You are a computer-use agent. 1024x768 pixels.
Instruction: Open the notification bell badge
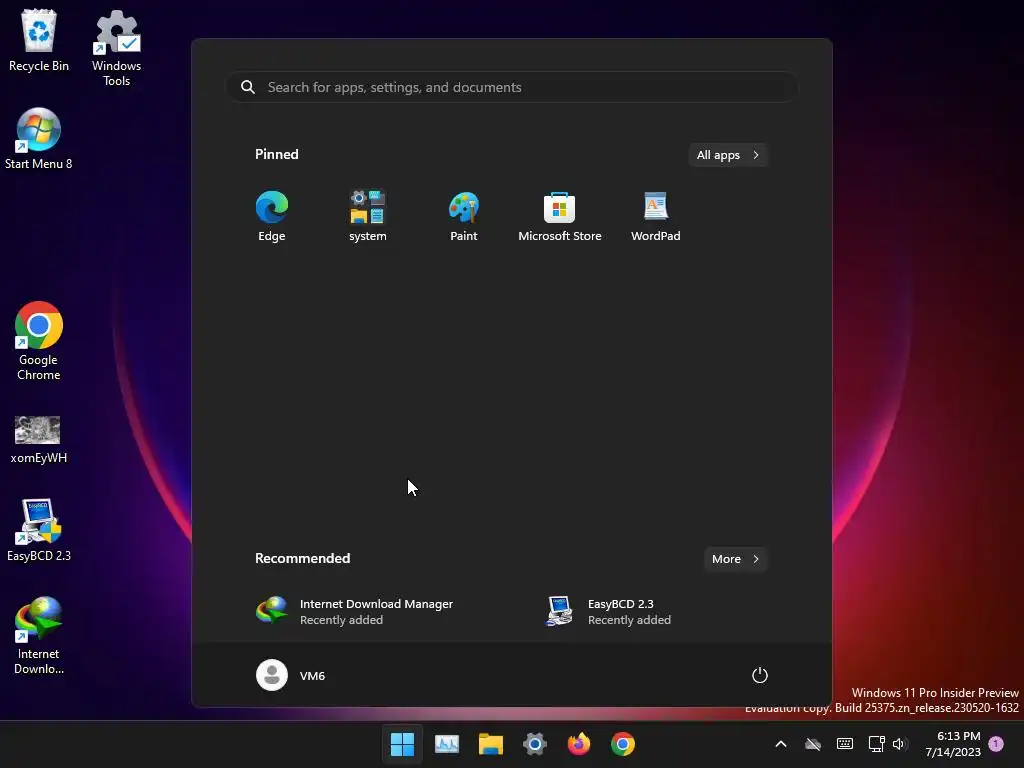tap(996, 743)
